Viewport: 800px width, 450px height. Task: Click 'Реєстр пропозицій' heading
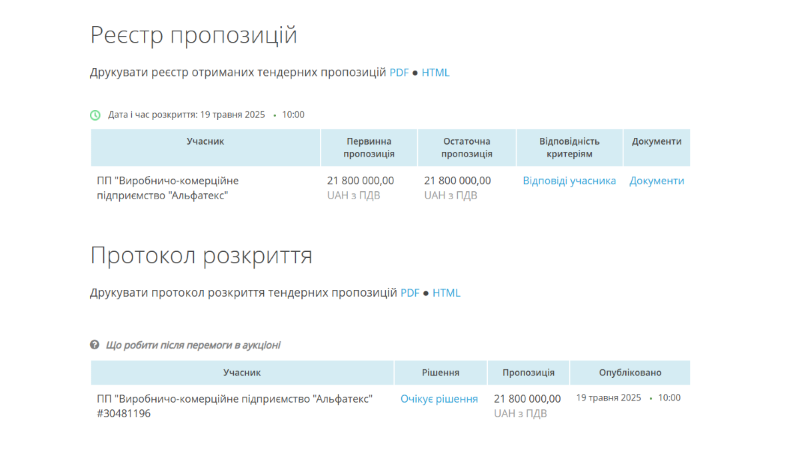(193, 35)
